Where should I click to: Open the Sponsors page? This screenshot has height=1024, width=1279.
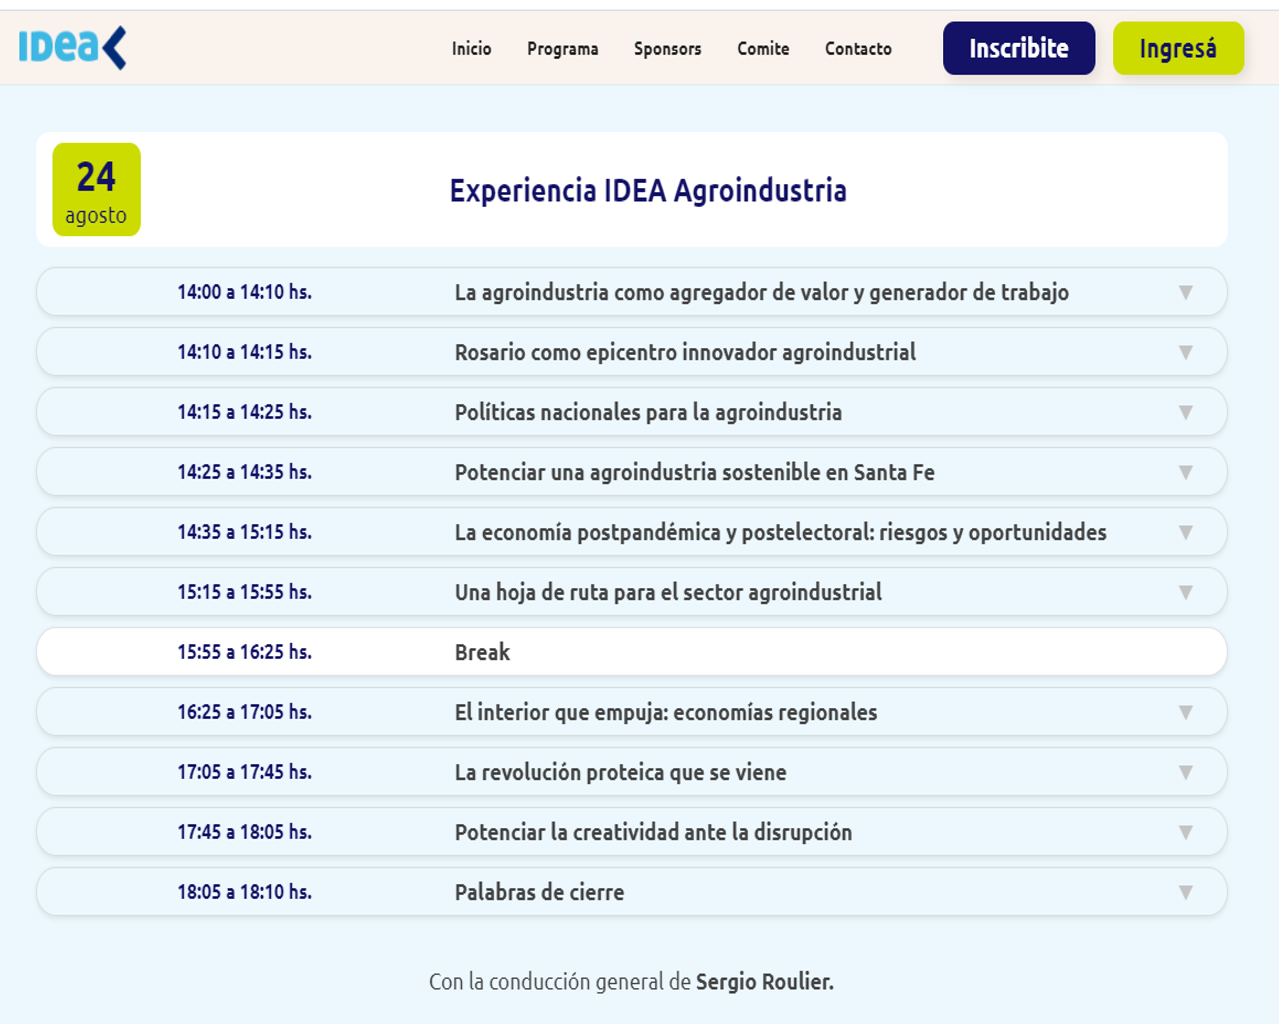point(667,49)
